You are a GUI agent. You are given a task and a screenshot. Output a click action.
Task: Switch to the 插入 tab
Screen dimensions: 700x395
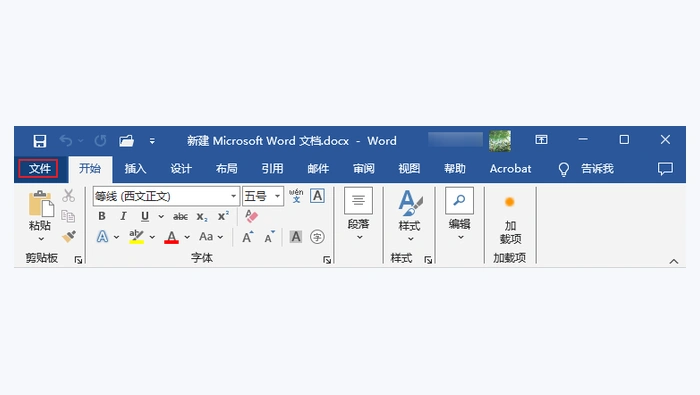(x=135, y=169)
